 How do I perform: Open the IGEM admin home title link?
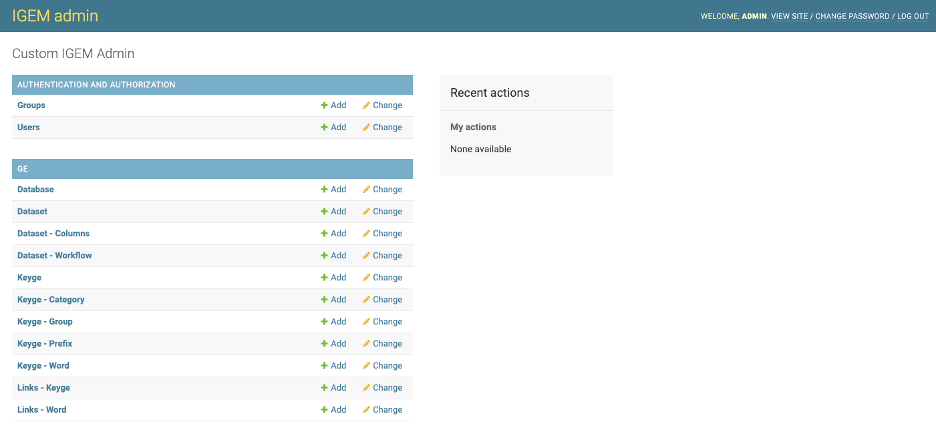point(55,16)
